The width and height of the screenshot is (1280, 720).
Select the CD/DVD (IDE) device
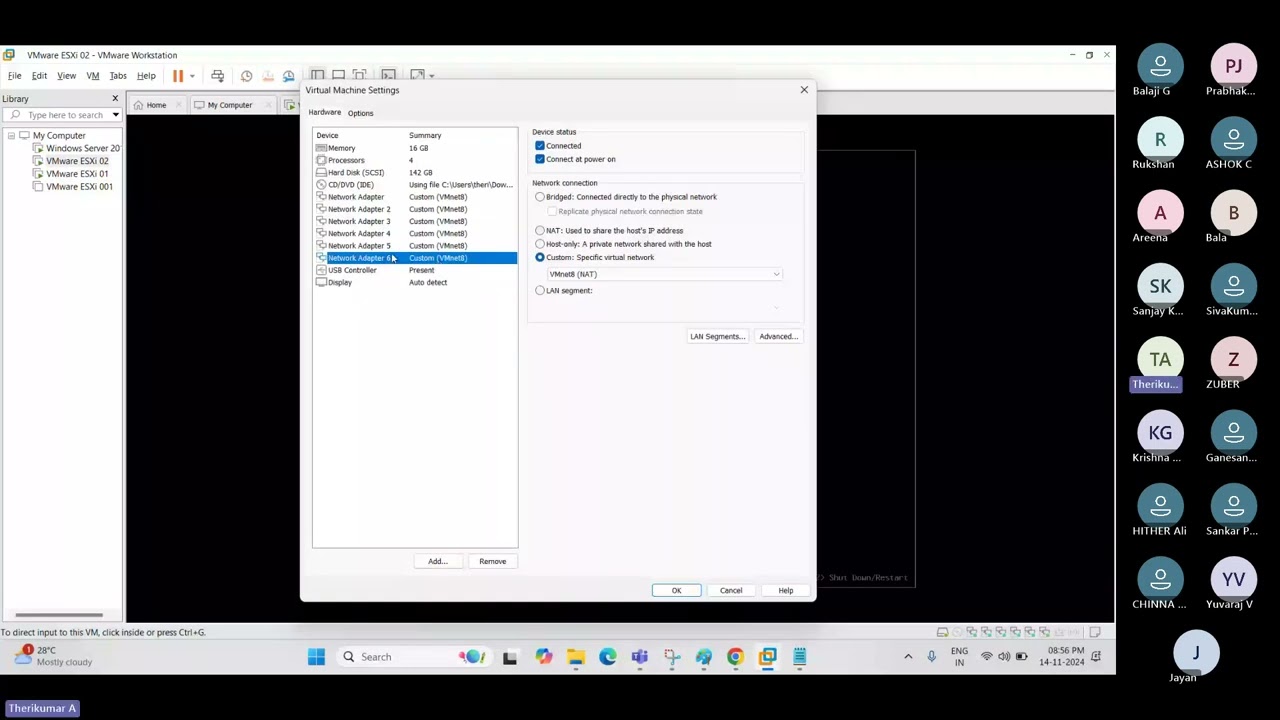(x=415, y=184)
